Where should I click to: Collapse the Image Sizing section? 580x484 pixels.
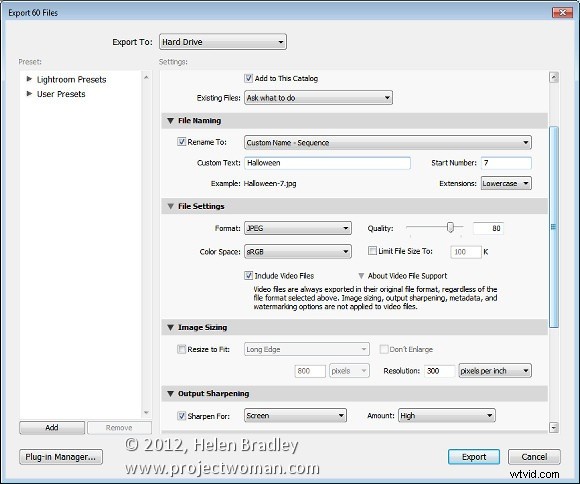171,327
